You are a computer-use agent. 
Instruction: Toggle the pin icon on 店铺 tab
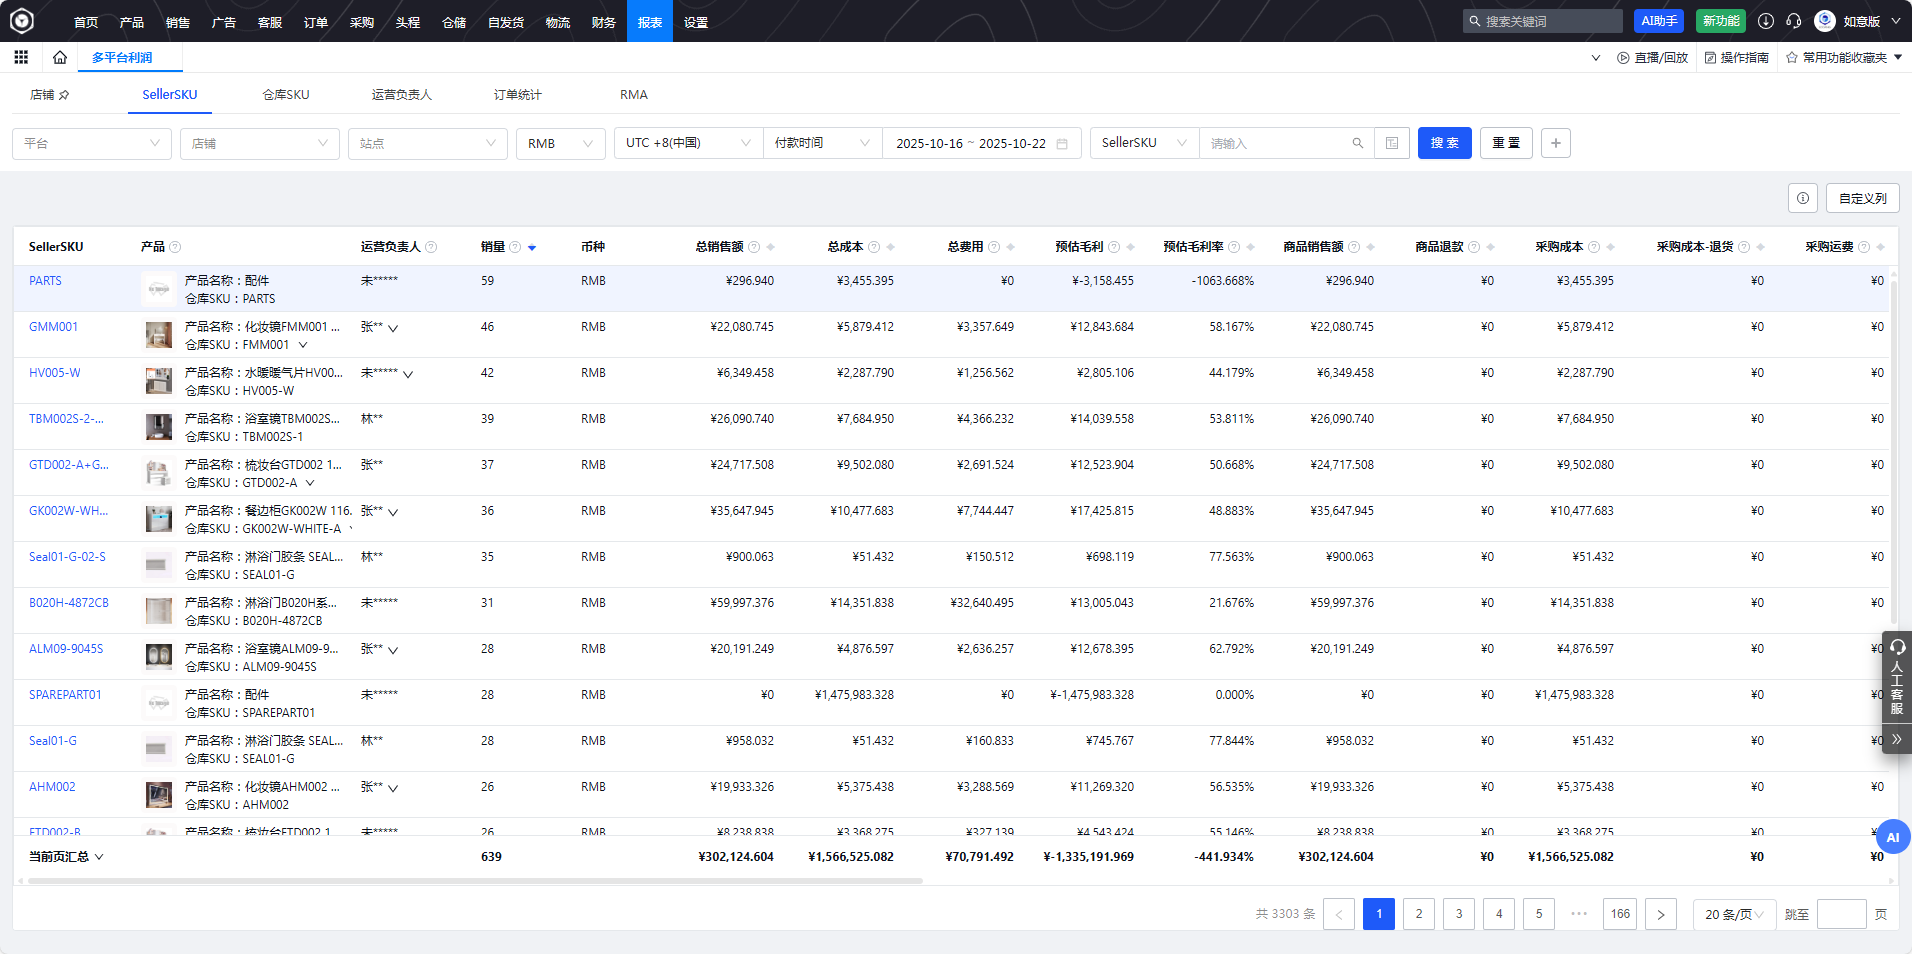click(64, 95)
